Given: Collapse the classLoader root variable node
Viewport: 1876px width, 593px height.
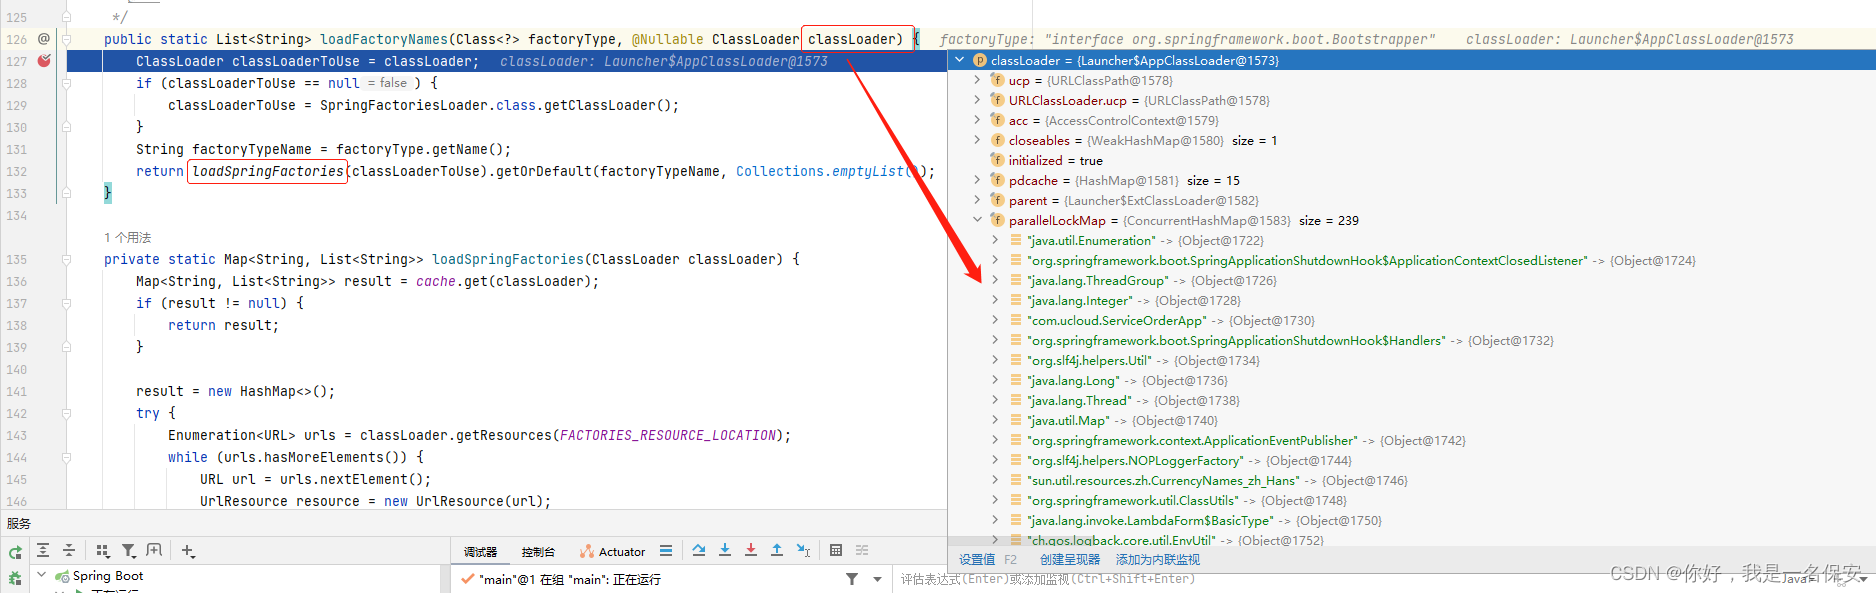Looking at the screenshot, I should coord(960,60).
